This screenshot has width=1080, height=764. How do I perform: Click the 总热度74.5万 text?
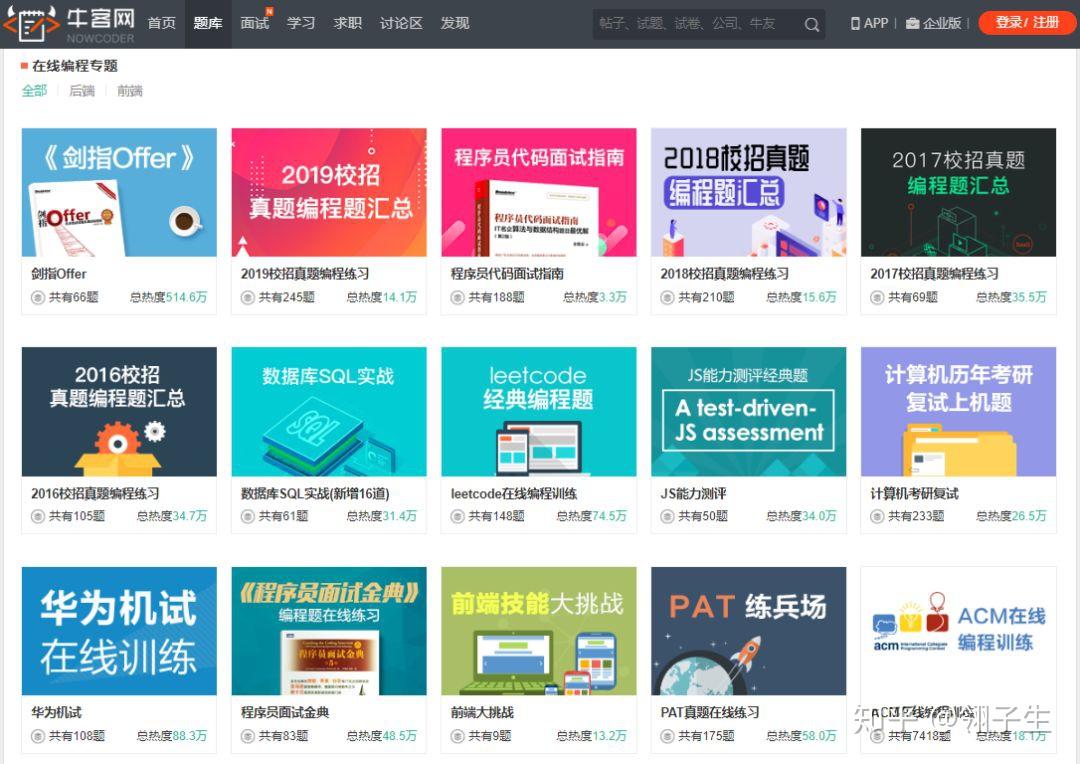point(592,517)
